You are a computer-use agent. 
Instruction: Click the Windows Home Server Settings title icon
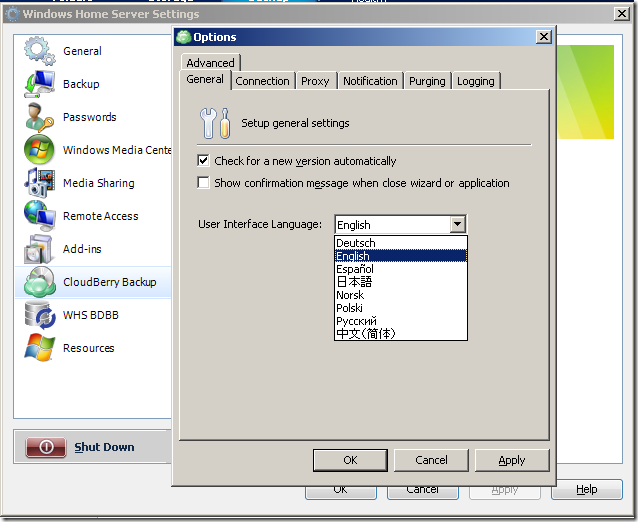12,14
